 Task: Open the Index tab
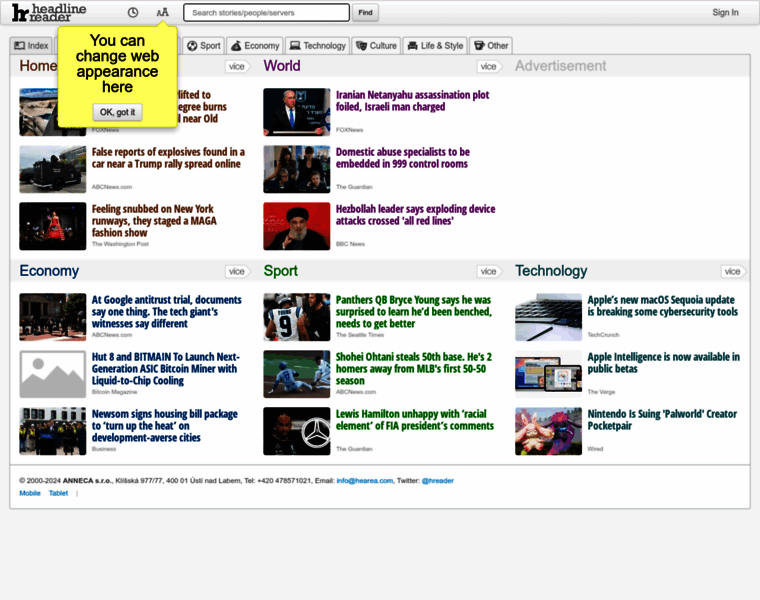(31, 46)
